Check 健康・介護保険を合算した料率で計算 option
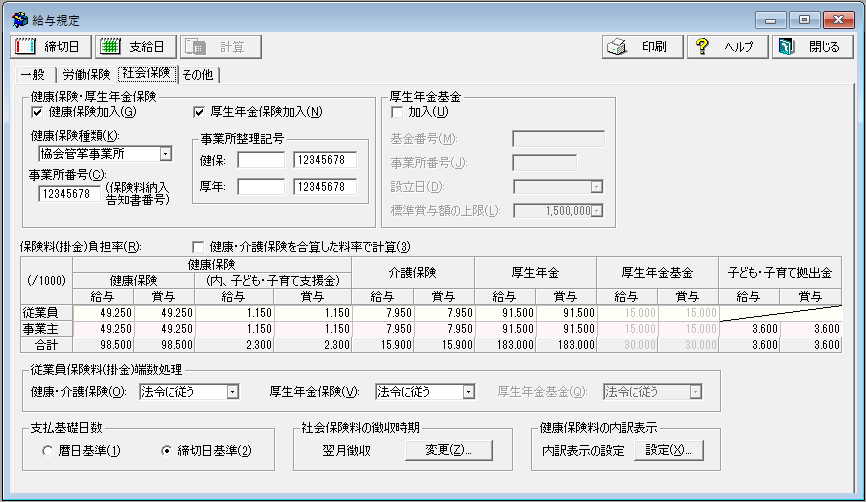 tap(197, 247)
